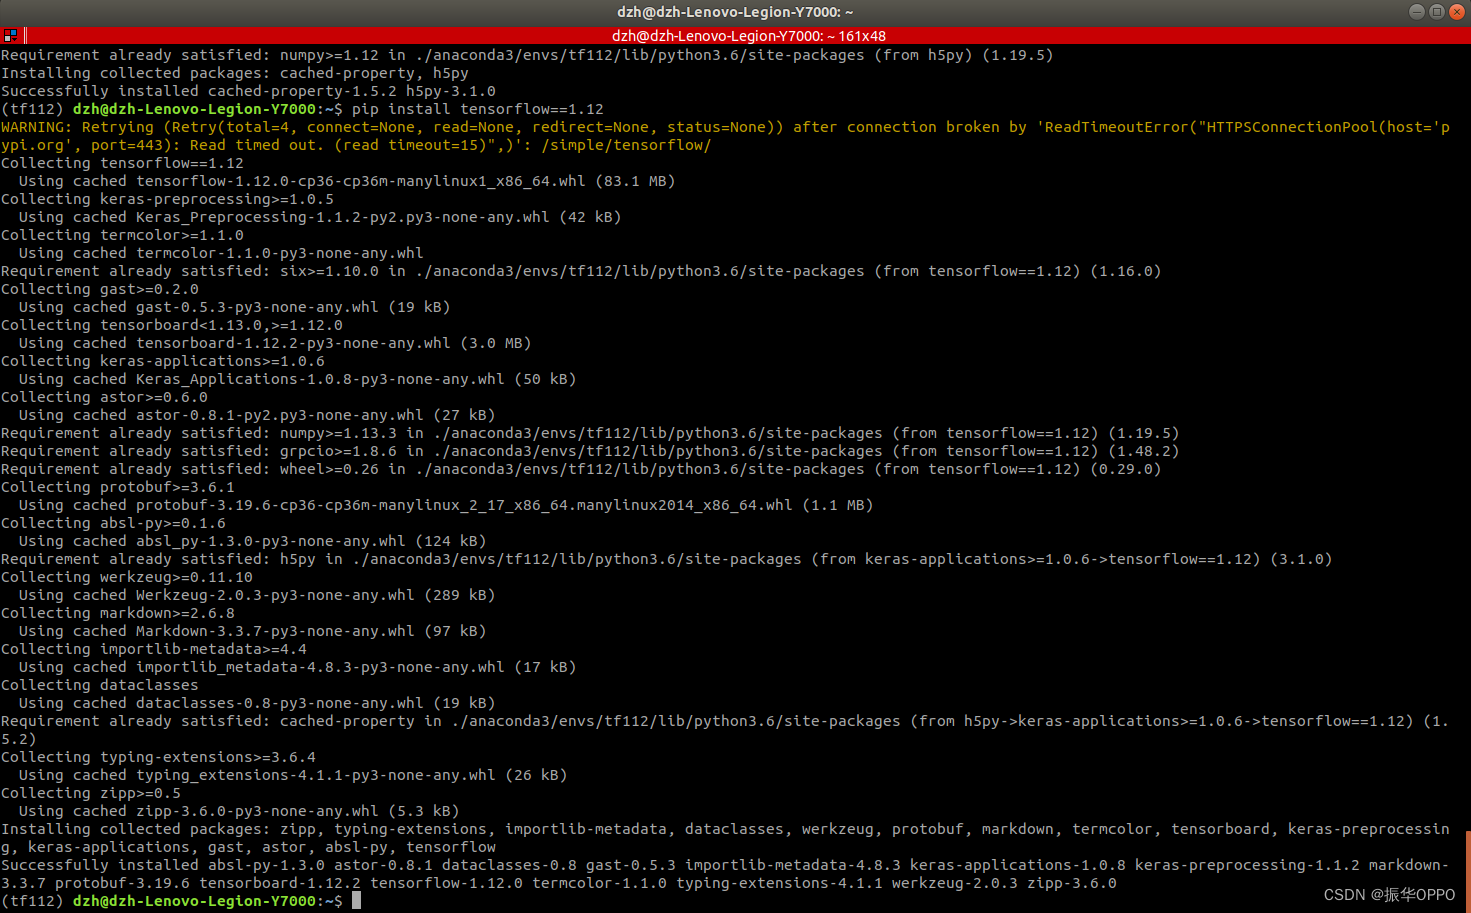
Task: Click 'Installing collected packages: zipp, typing-extensions' line
Action: point(725,838)
